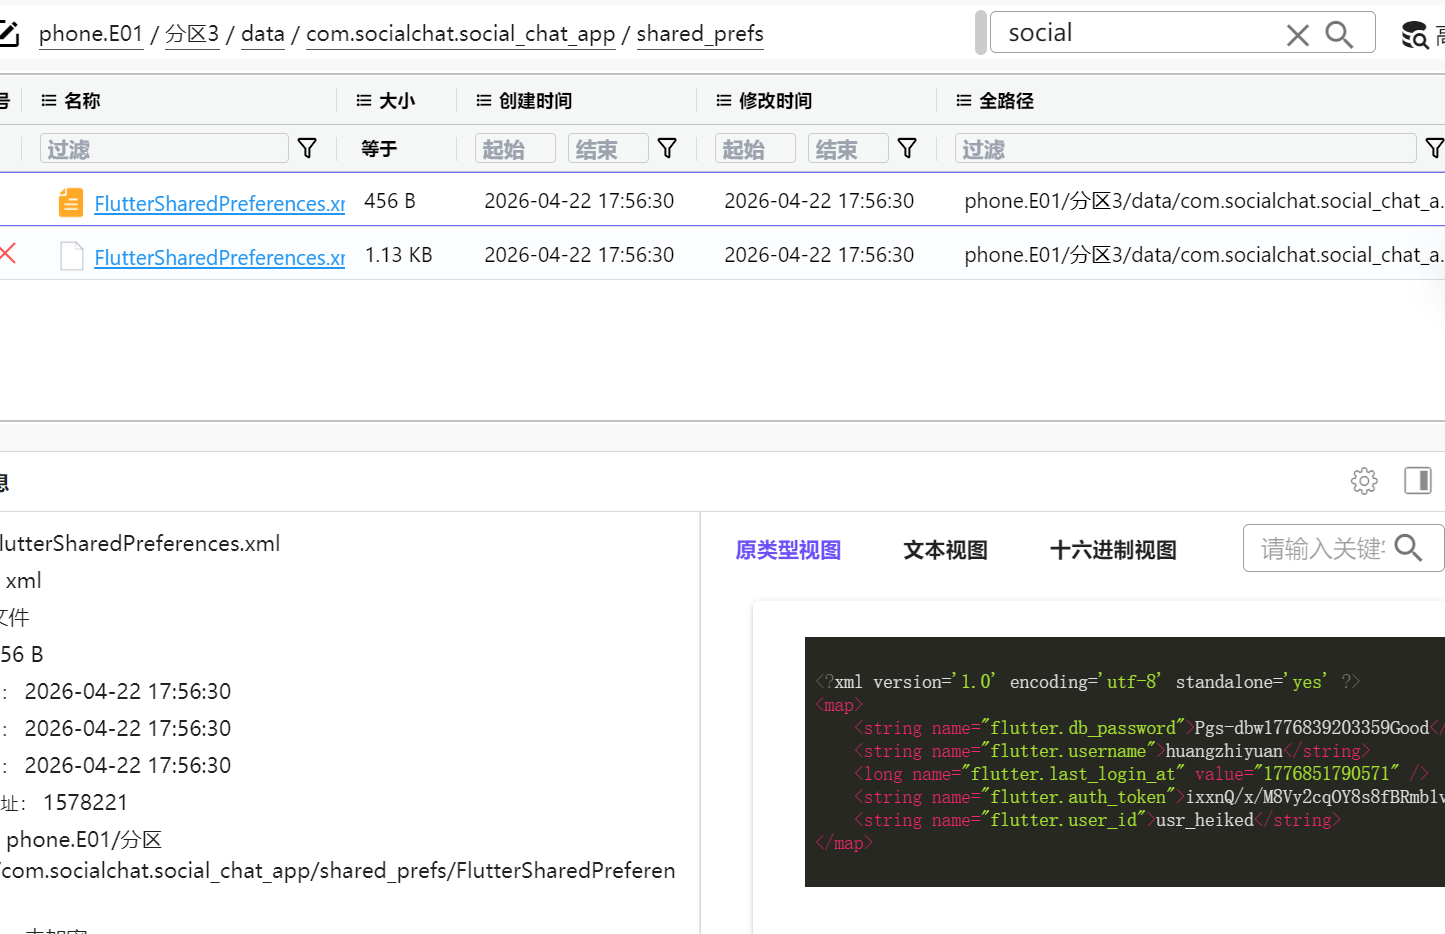The width and height of the screenshot is (1445, 934).
Task: Click the flutter.last_login_at line
Action: tap(1141, 774)
